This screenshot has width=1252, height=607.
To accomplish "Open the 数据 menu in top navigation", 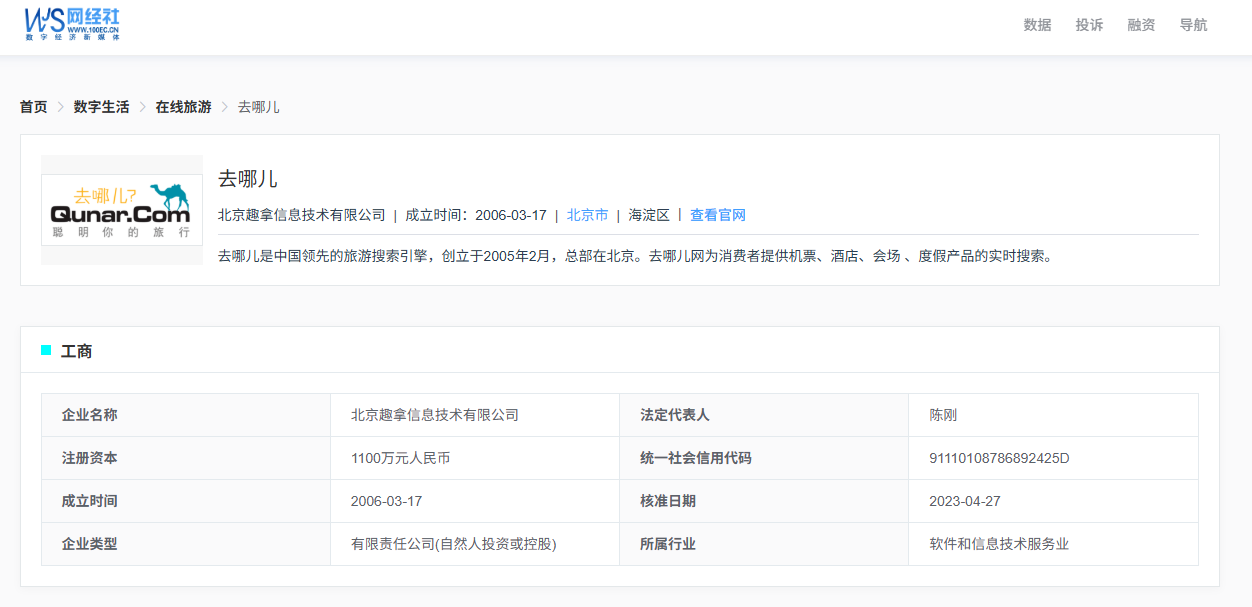I will point(1037,25).
